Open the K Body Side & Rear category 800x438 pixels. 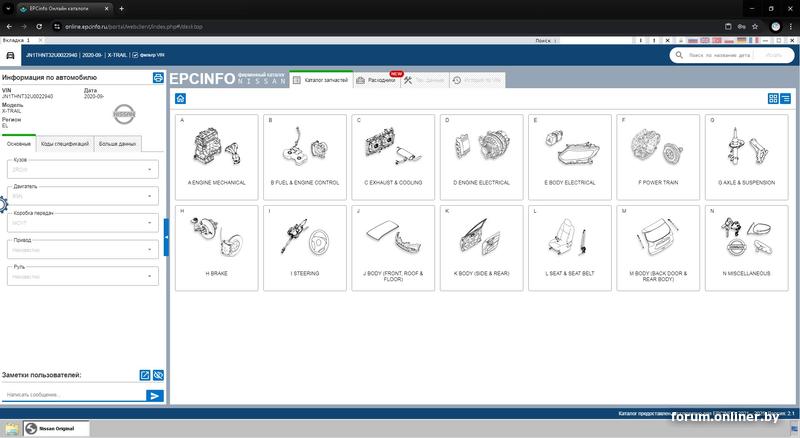click(x=482, y=248)
